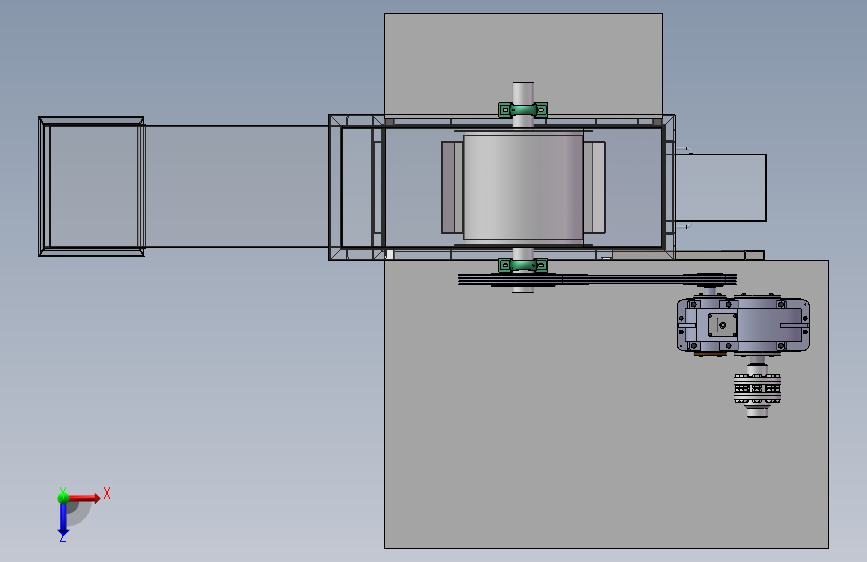The image size is (867, 562).
Task: Select the central cylindrical drum
Action: point(523,187)
